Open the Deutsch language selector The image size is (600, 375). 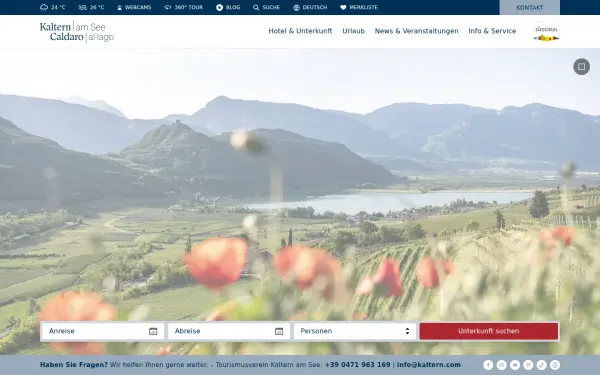[x=310, y=7]
